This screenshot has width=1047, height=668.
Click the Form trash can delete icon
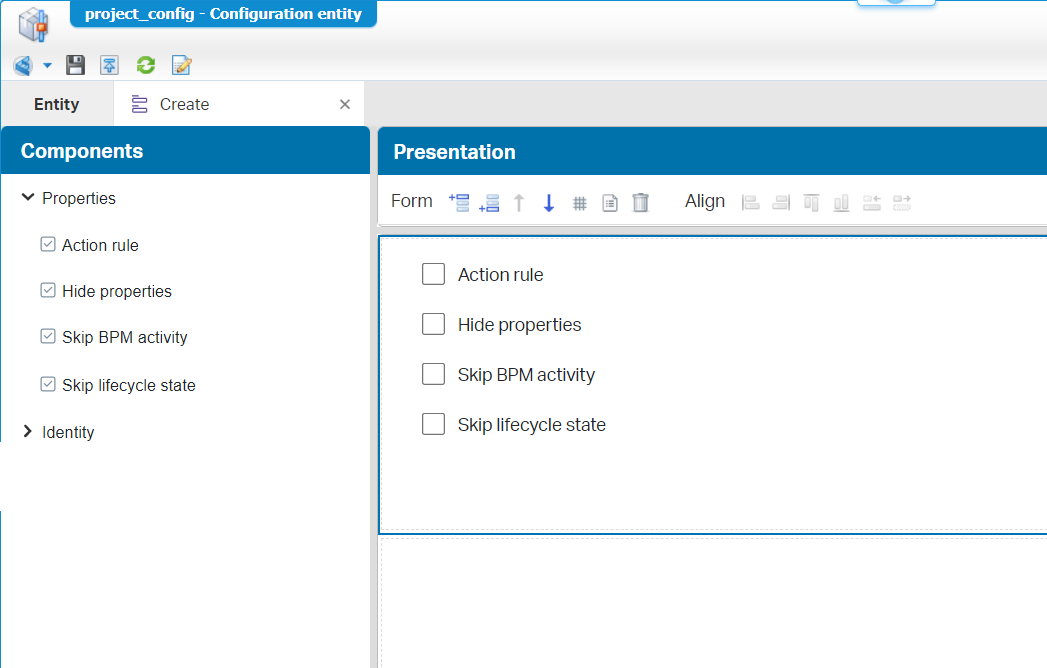click(x=641, y=203)
